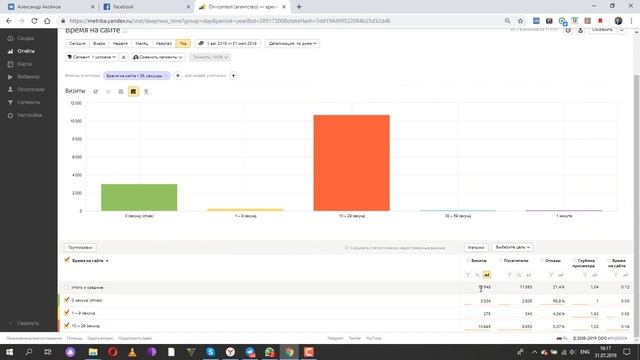The width and height of the screenshot is (640, 360).
Task: Open the Сравнить сегменты dropdown
Action: point(158,57)
